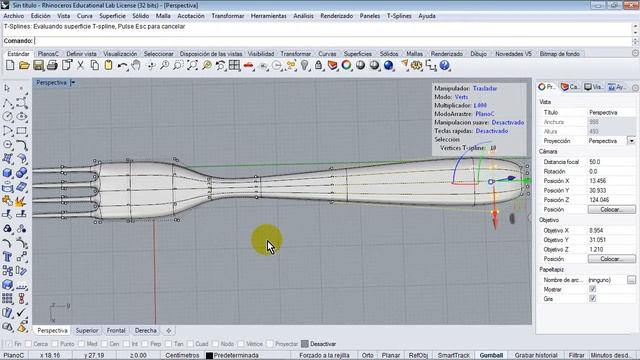Image resolution: width=640 pixels, height=360 pixels.
Task: Toggle the Fin osnap checkbox
Action: [8, 344]
